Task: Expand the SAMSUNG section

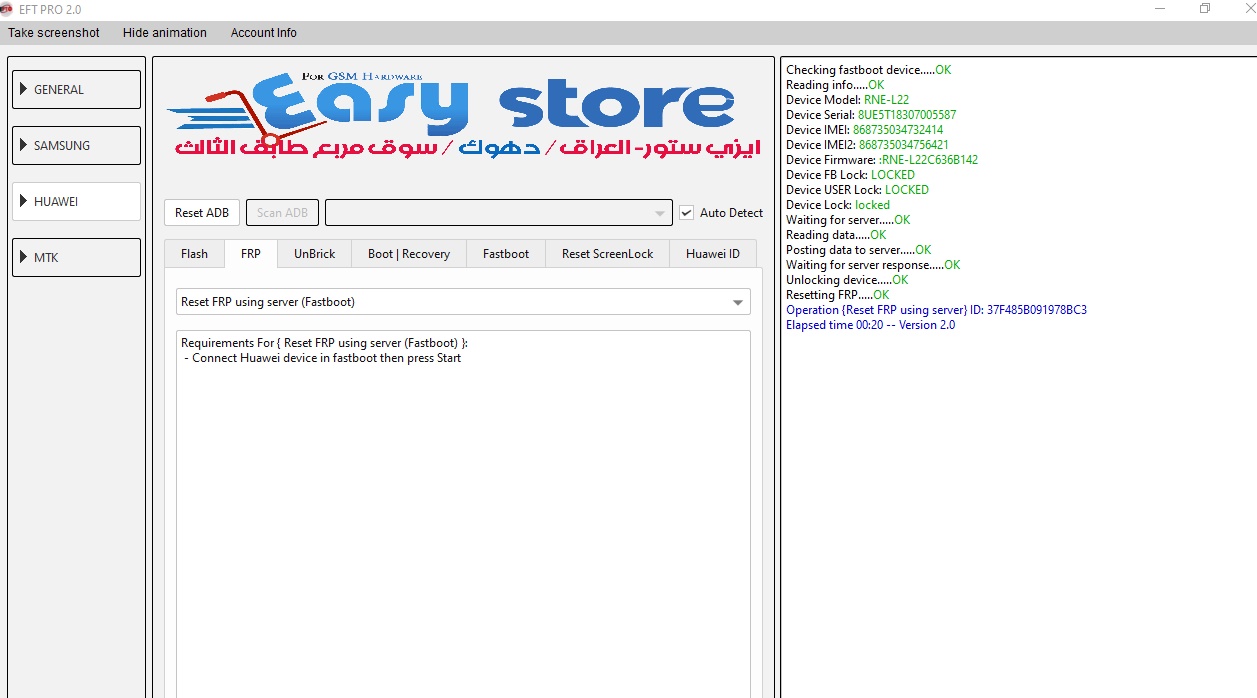Action: pyautogui.click(x=76, y=145)
